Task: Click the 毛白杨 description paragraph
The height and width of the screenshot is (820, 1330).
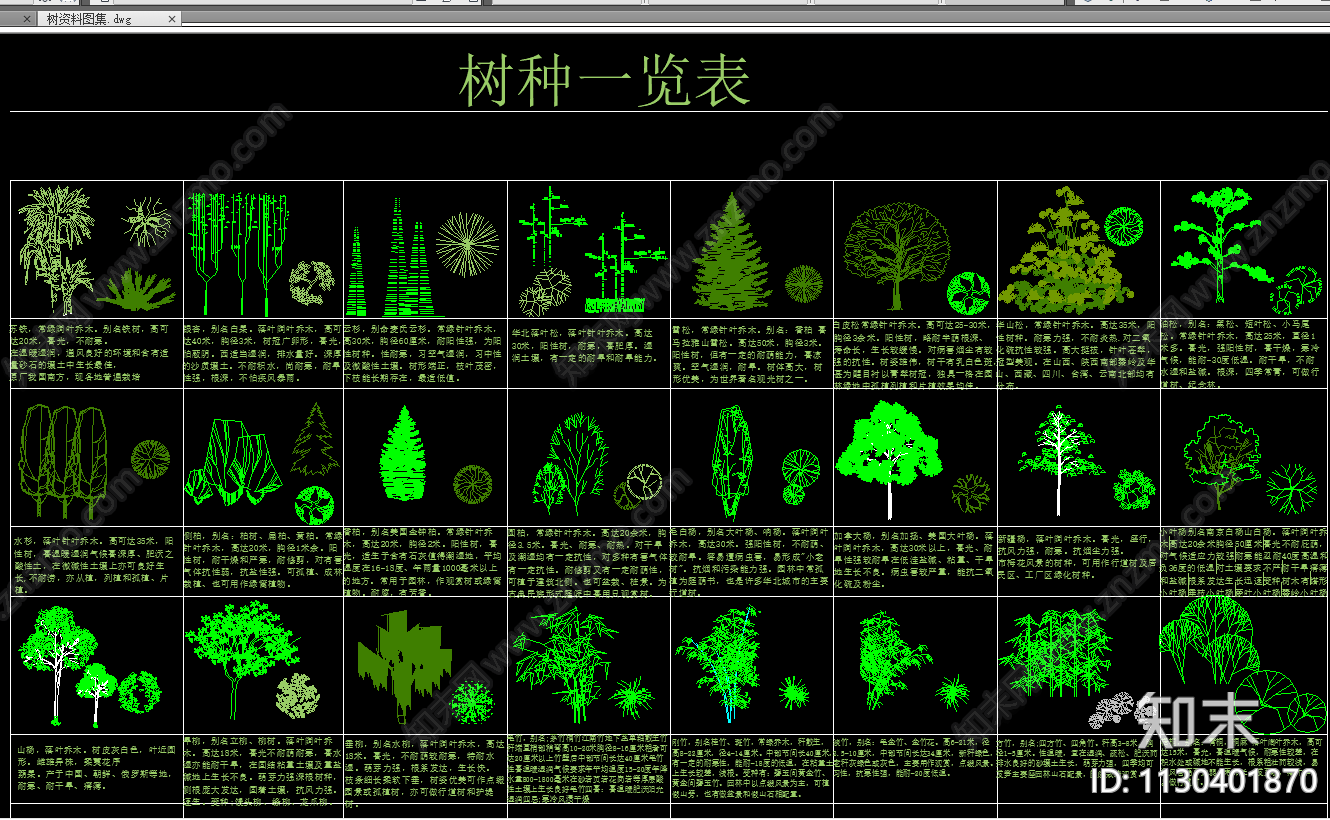Action: click(x=750, y=563)
